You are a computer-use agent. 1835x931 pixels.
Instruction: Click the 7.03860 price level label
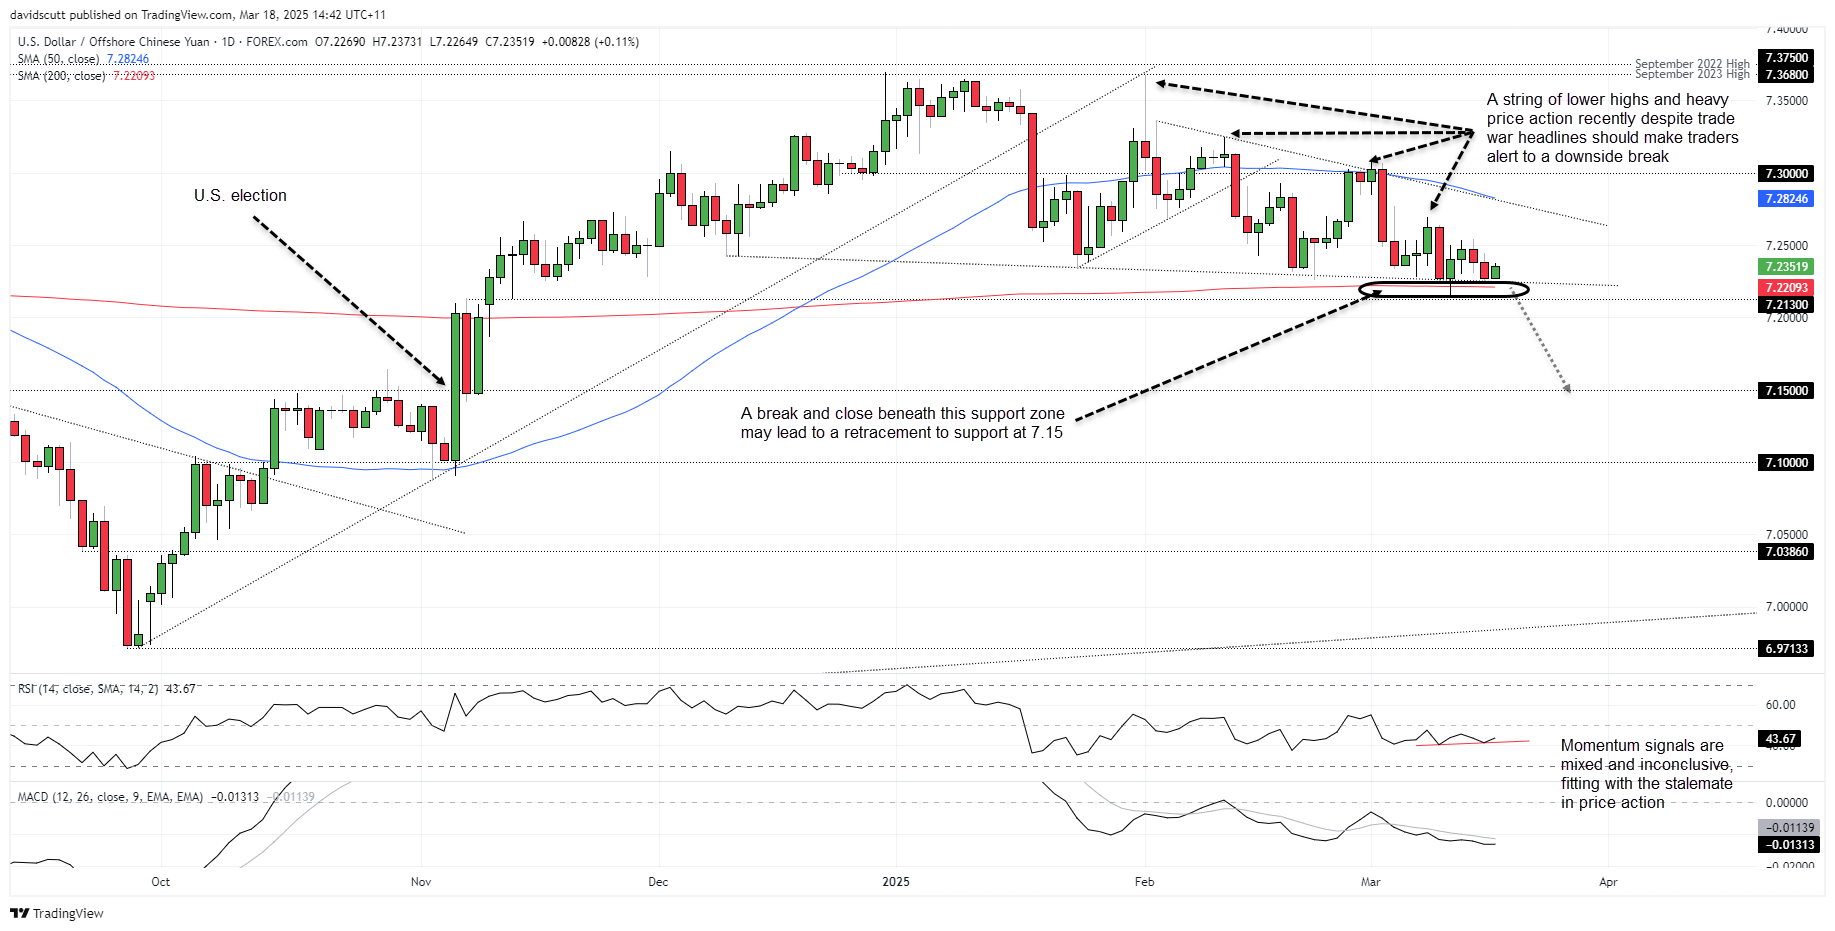[x=1786, y=552]
